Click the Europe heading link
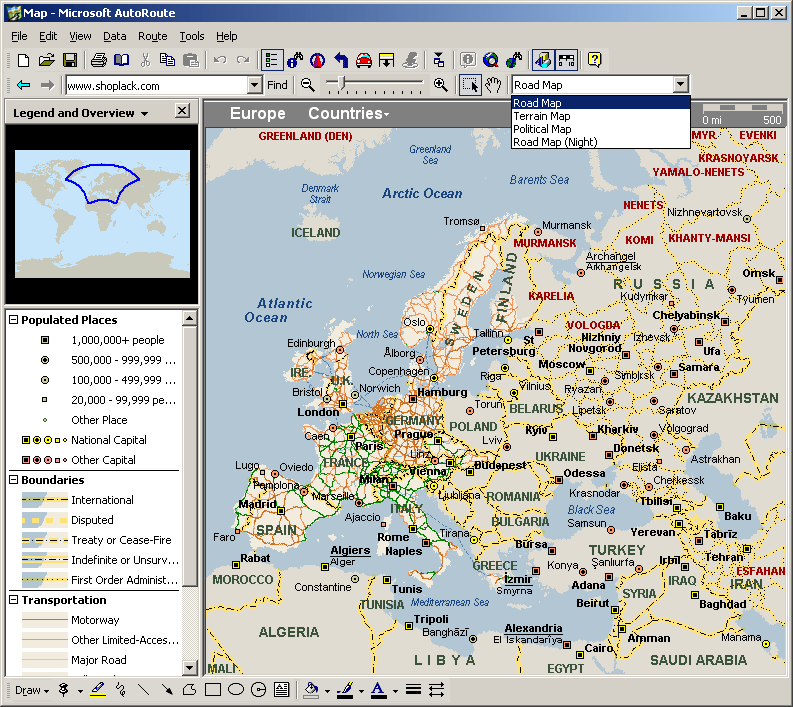 point(257,113)
